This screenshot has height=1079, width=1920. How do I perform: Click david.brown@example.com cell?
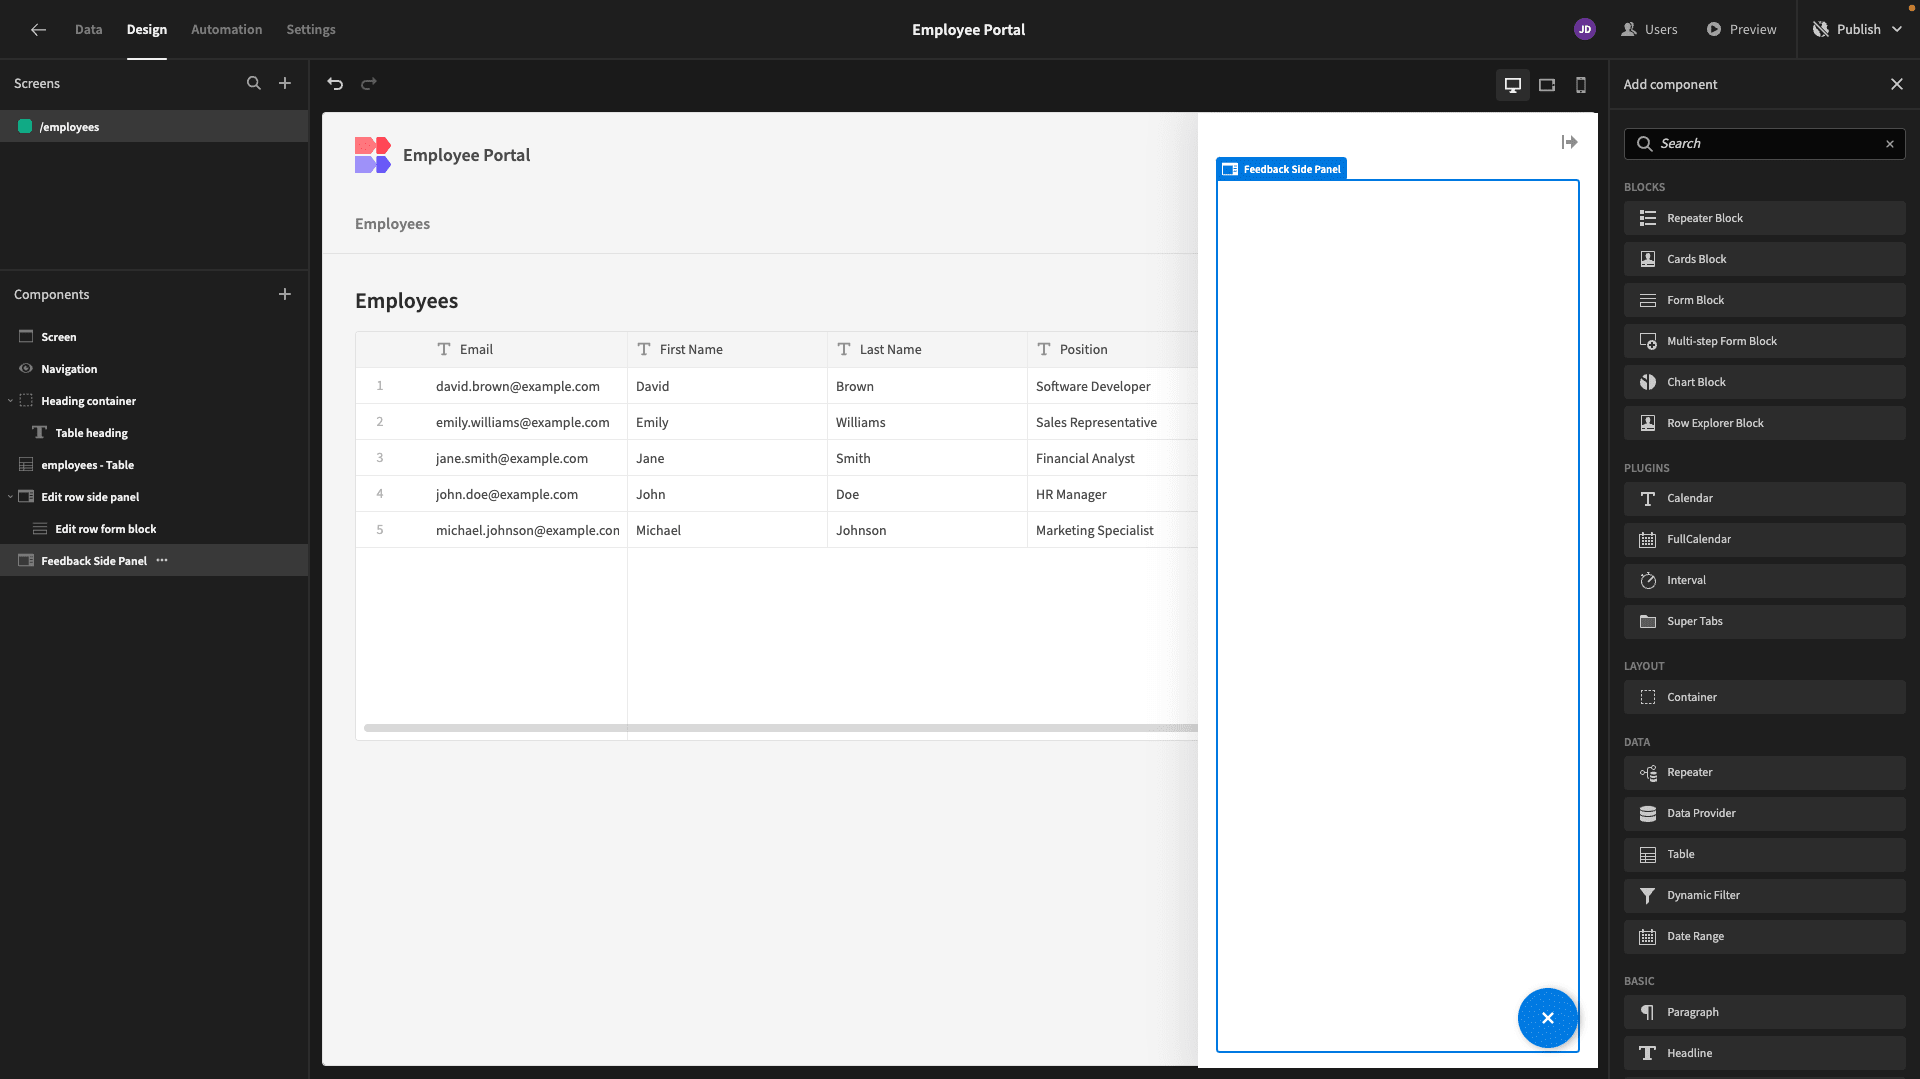pos(518,386)
